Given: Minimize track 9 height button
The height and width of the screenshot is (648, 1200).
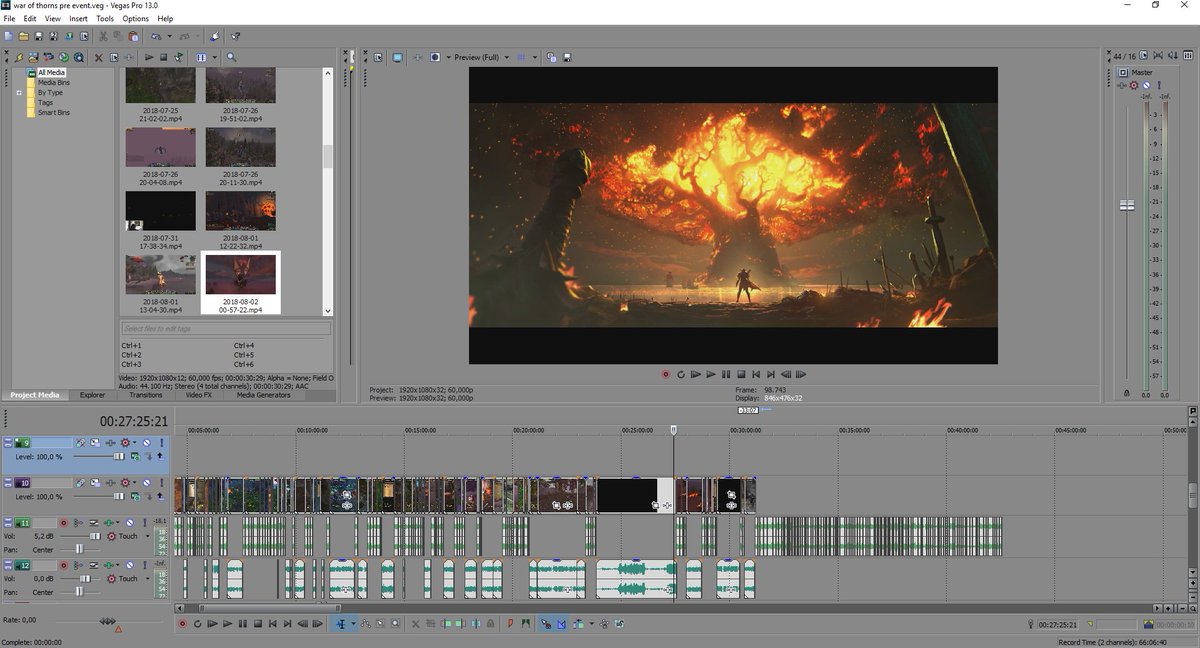Looking at the screenshot, I should [x=8, y=442].
